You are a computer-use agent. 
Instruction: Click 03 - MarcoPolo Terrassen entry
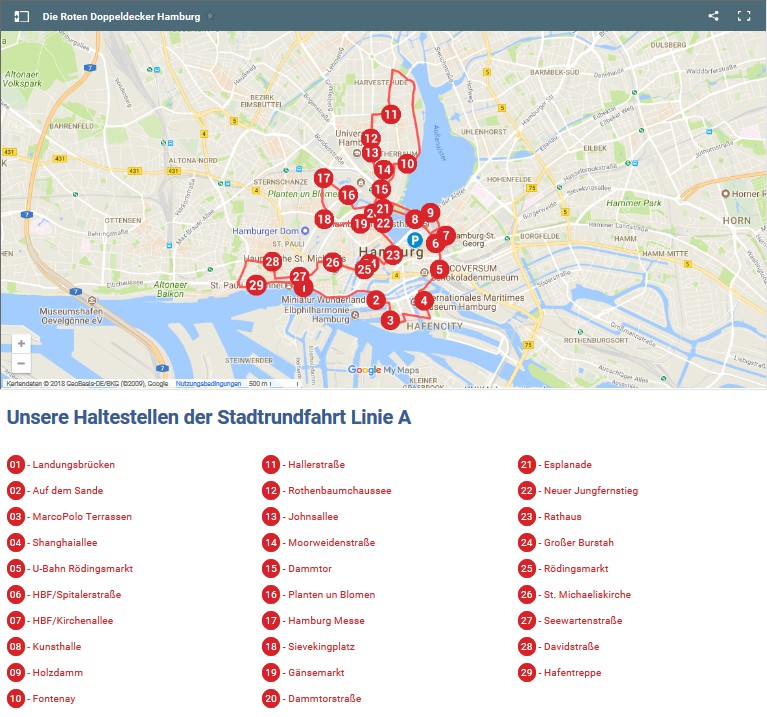[69, 516]
